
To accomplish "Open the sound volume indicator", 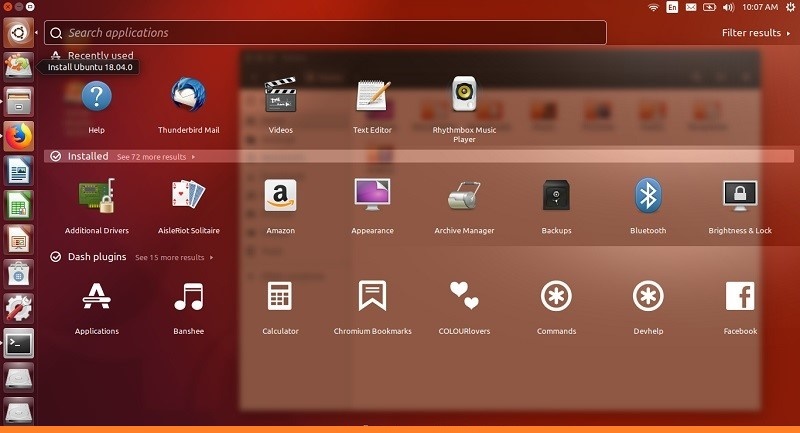I will tap(729, 7).
